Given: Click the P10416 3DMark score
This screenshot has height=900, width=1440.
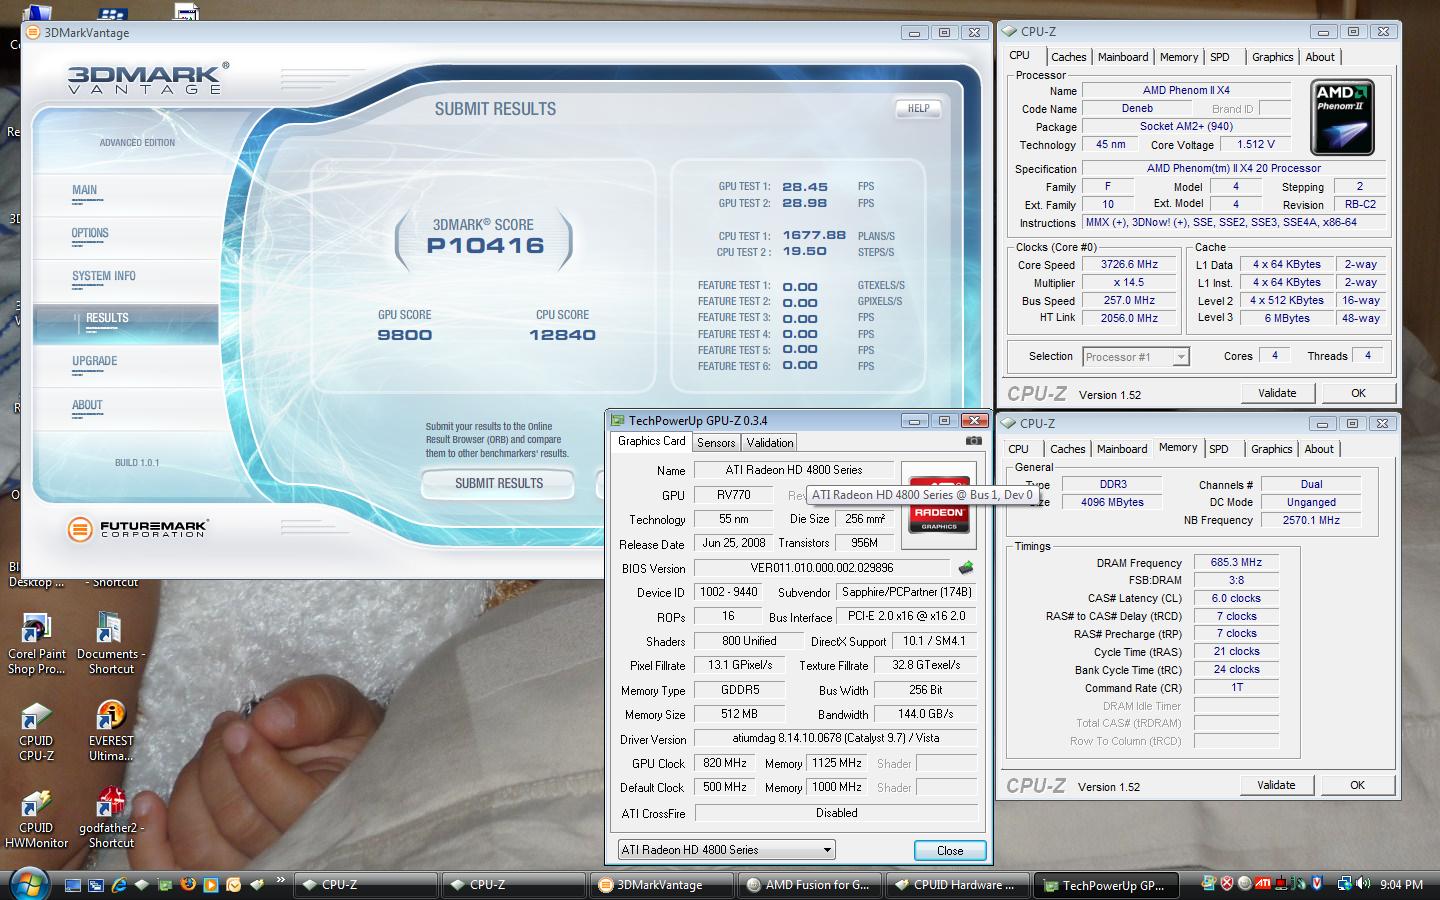Looking at the screenshot, I should pyautogui.click(x=485, y=245).
